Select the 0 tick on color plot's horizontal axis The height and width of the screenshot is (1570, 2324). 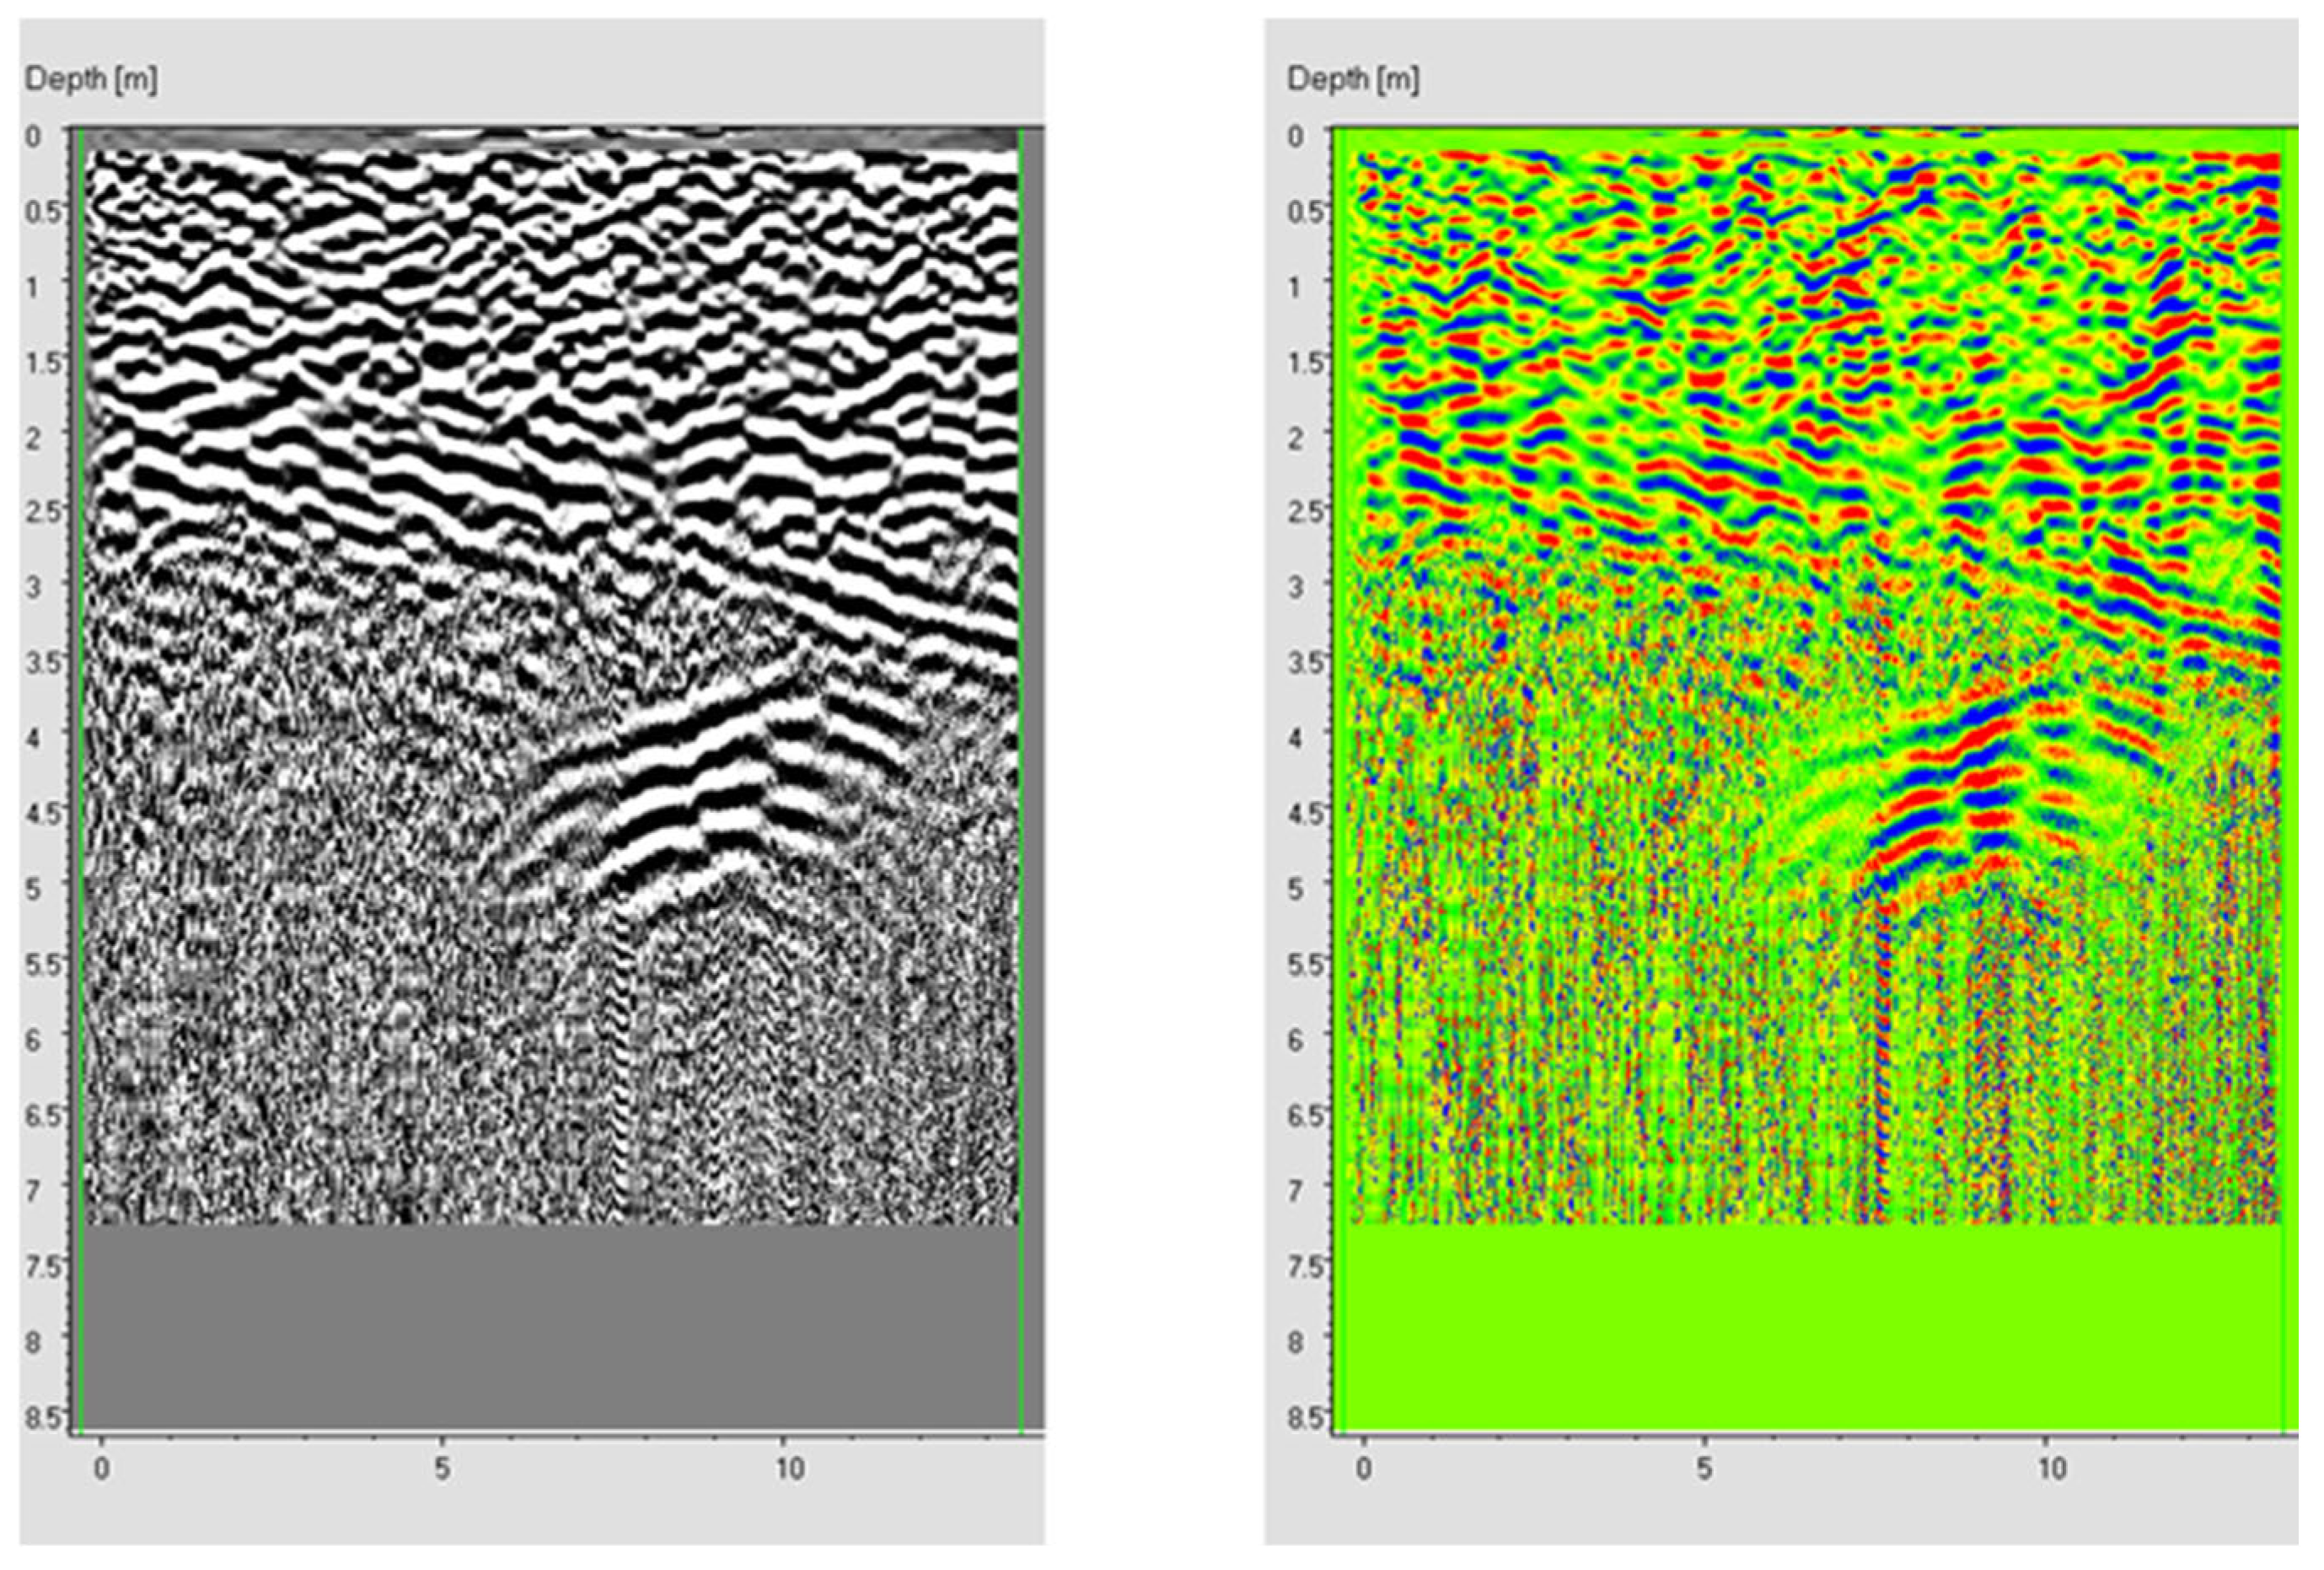1362,1470
